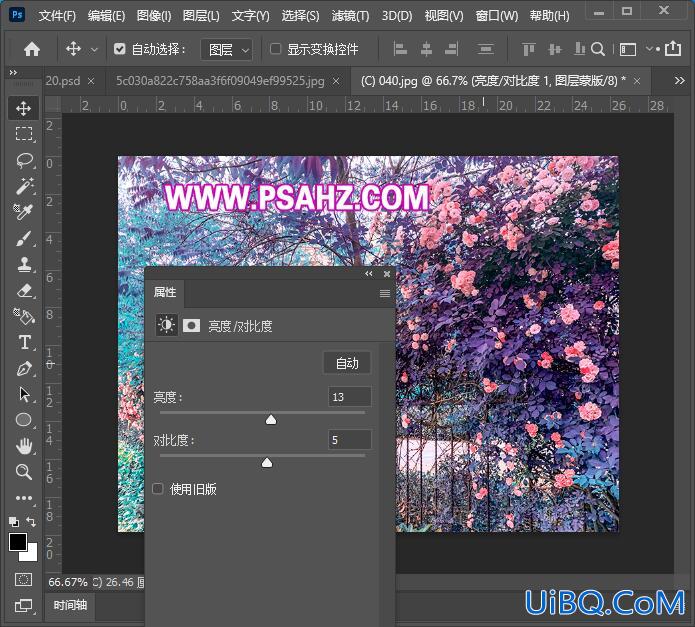Open the 窗口(W) menu
The image size is (695, 627).
(496, 16)
